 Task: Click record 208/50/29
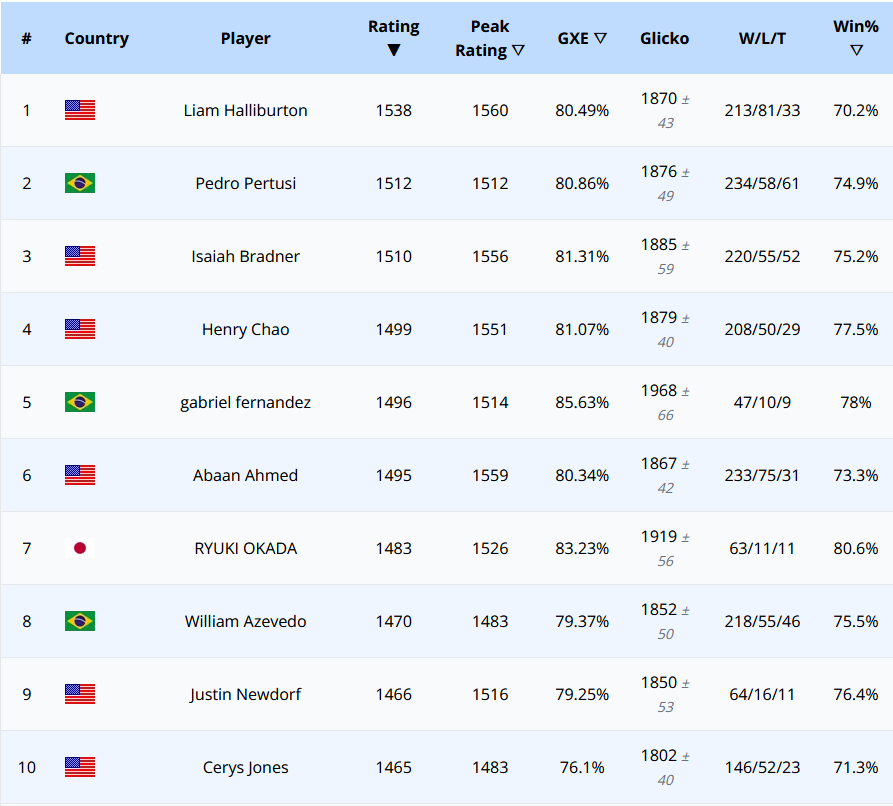[x=762, y=329]
